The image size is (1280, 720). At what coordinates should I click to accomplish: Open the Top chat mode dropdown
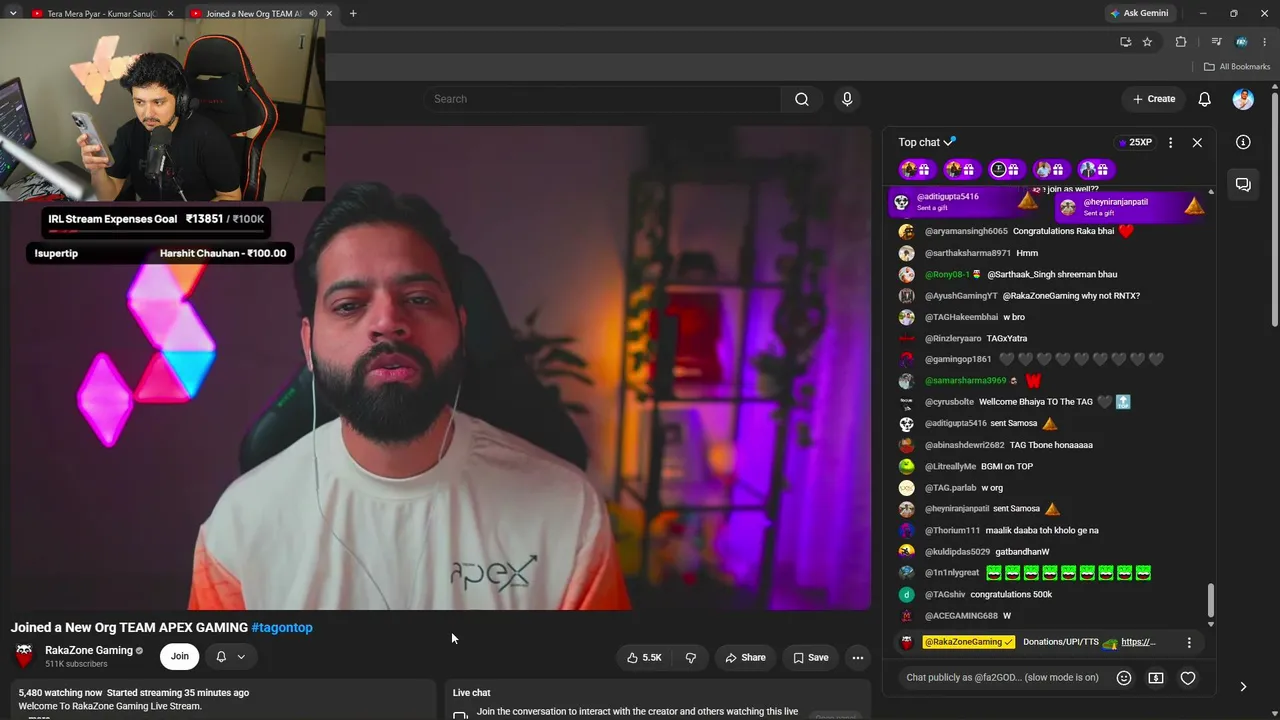pyautogui.click(x=927, y=142)
